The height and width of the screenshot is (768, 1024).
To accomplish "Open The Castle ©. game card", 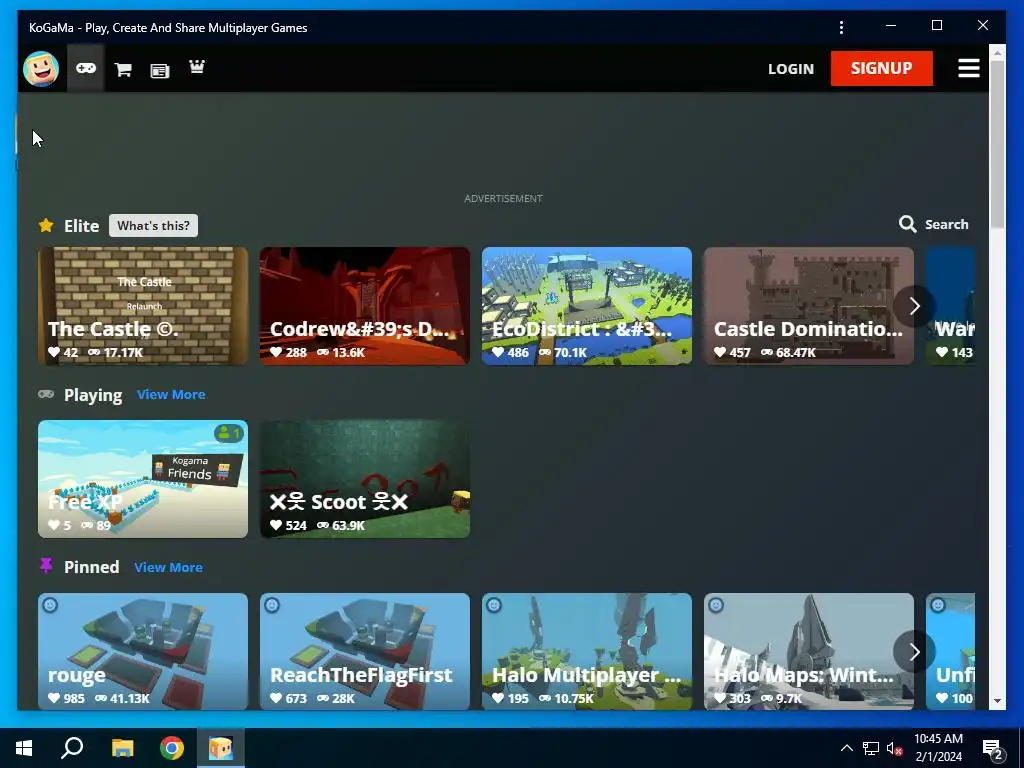I will tap(143, 306).
